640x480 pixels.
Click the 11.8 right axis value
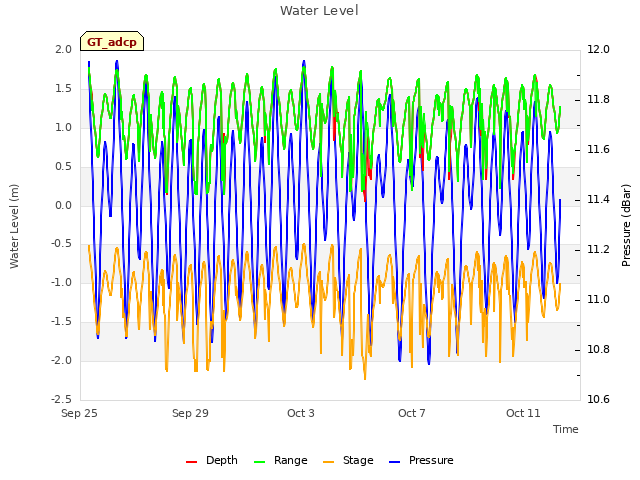[x=598, y=100]
